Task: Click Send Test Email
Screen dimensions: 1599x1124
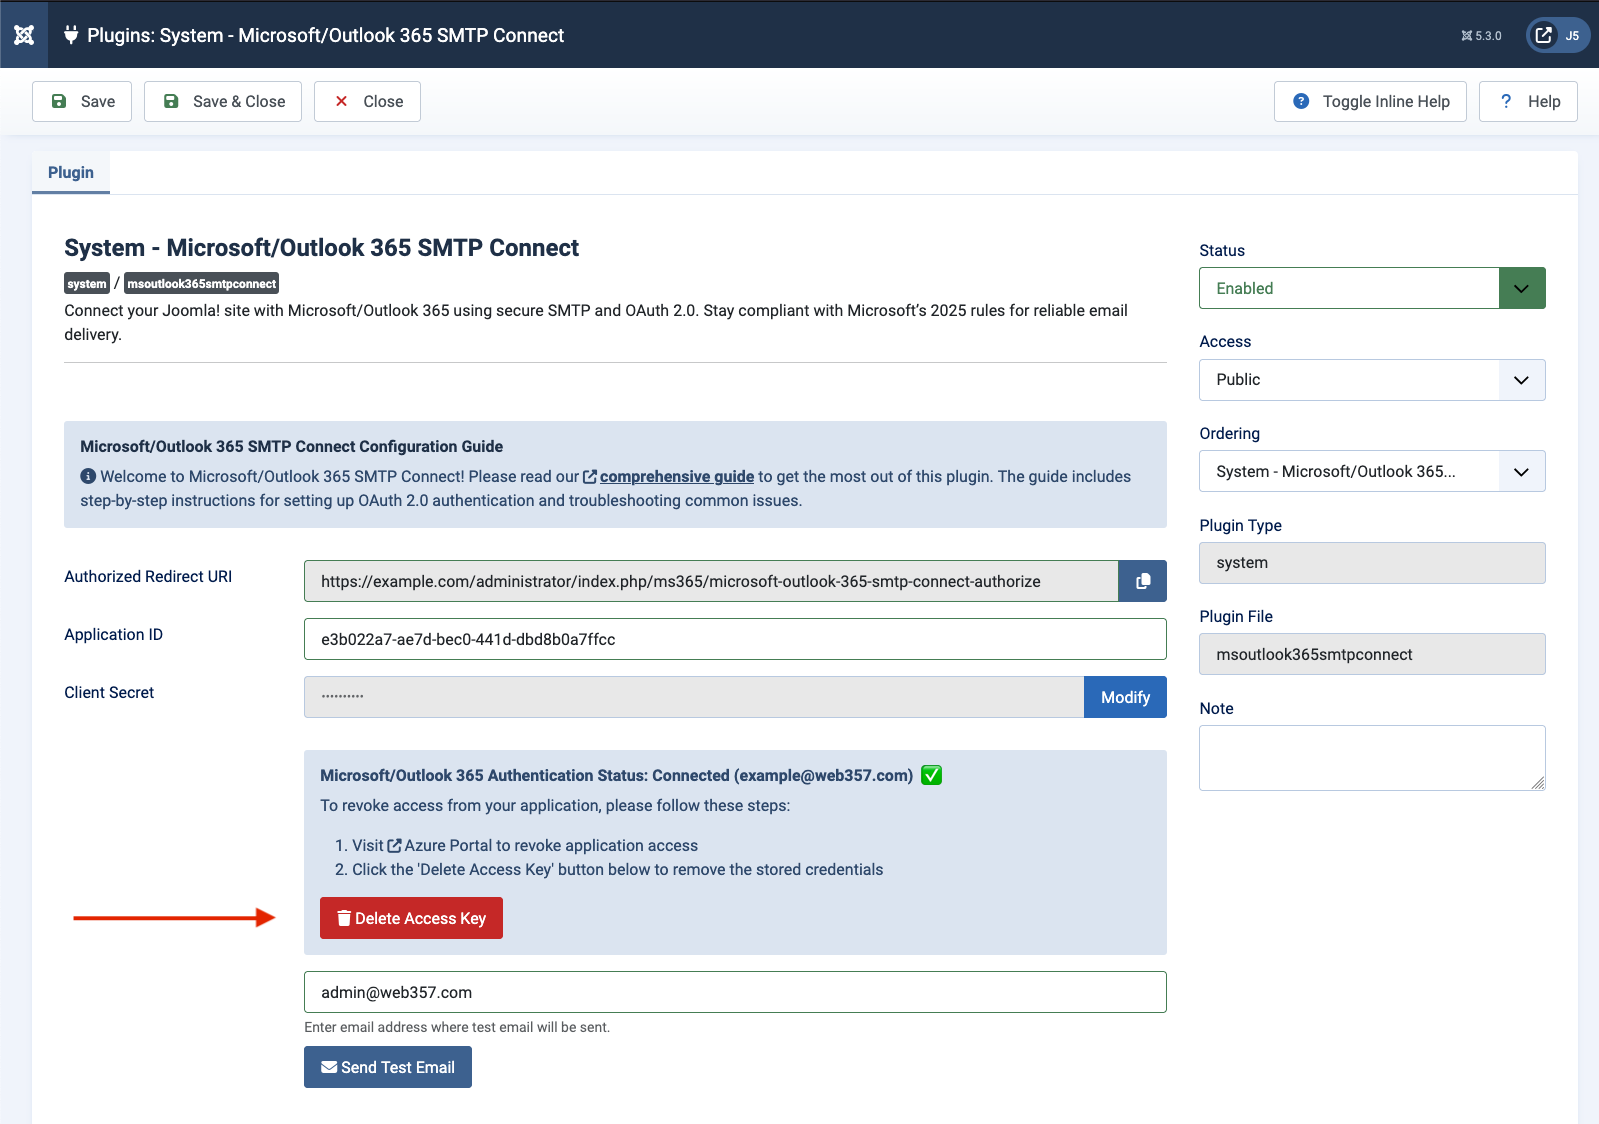Action: tap(388, 1067)
